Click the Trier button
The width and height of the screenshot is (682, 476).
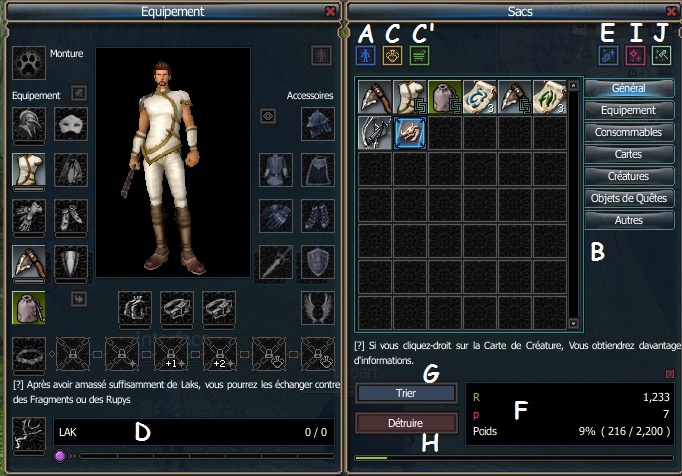click(x=406, y=393)
